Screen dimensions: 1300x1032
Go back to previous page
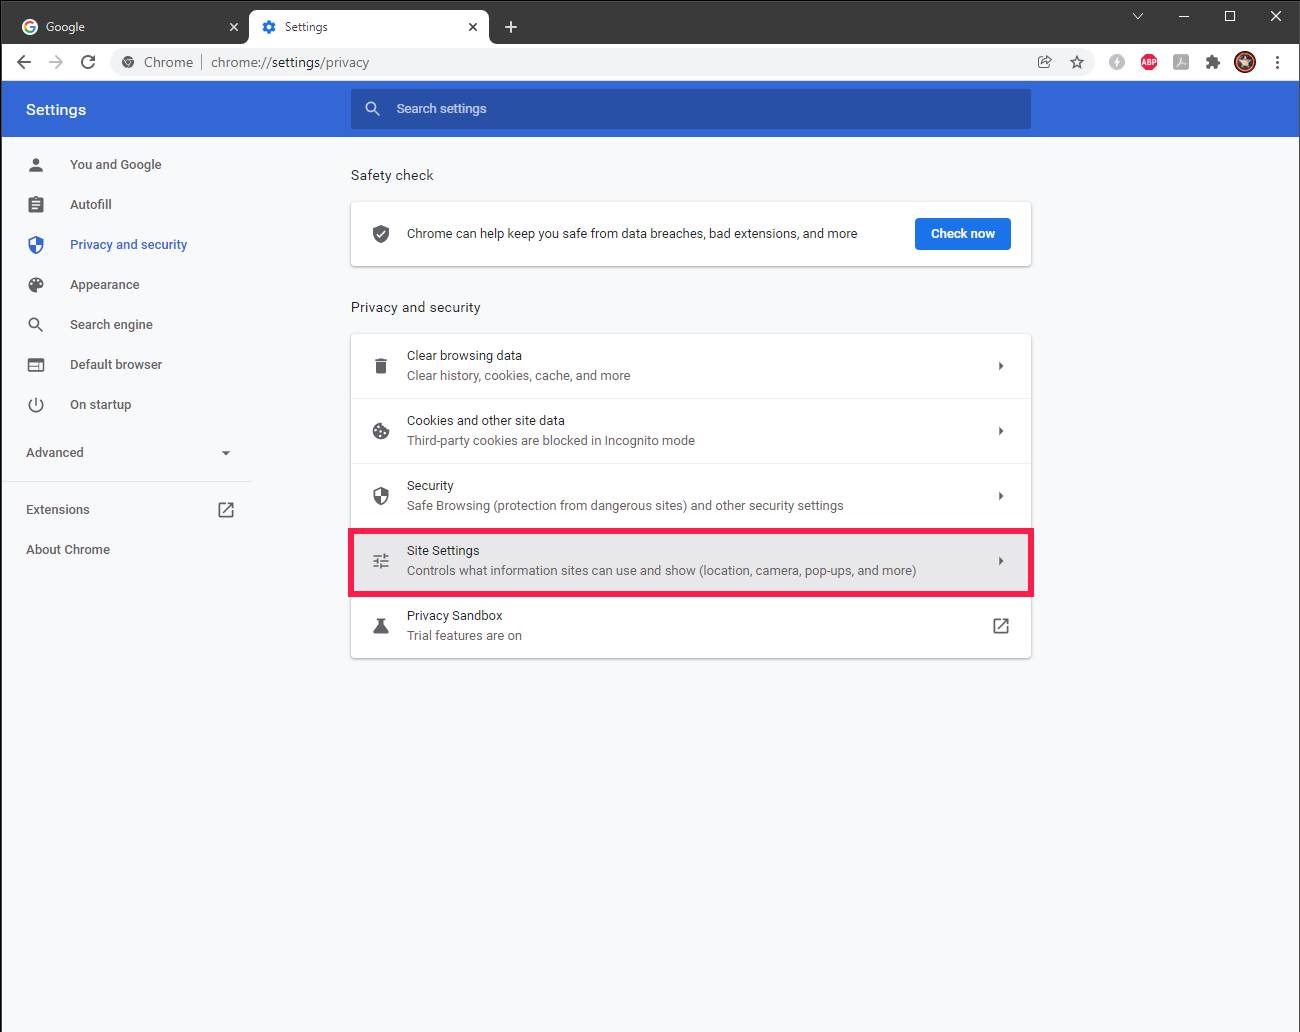tap(24, 62)
